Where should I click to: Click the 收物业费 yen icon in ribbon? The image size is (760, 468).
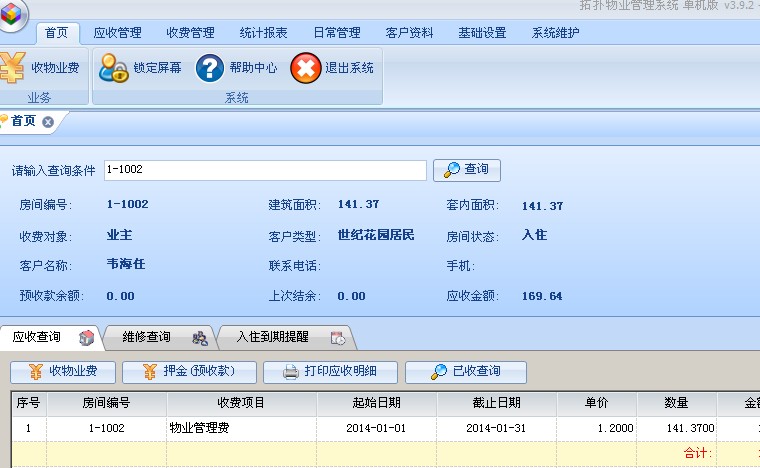point(12,68)
